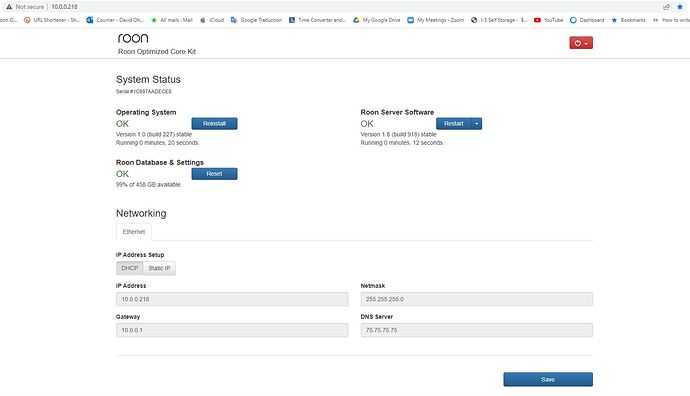Open the iCloud bookmark

(x=212, y=20)
